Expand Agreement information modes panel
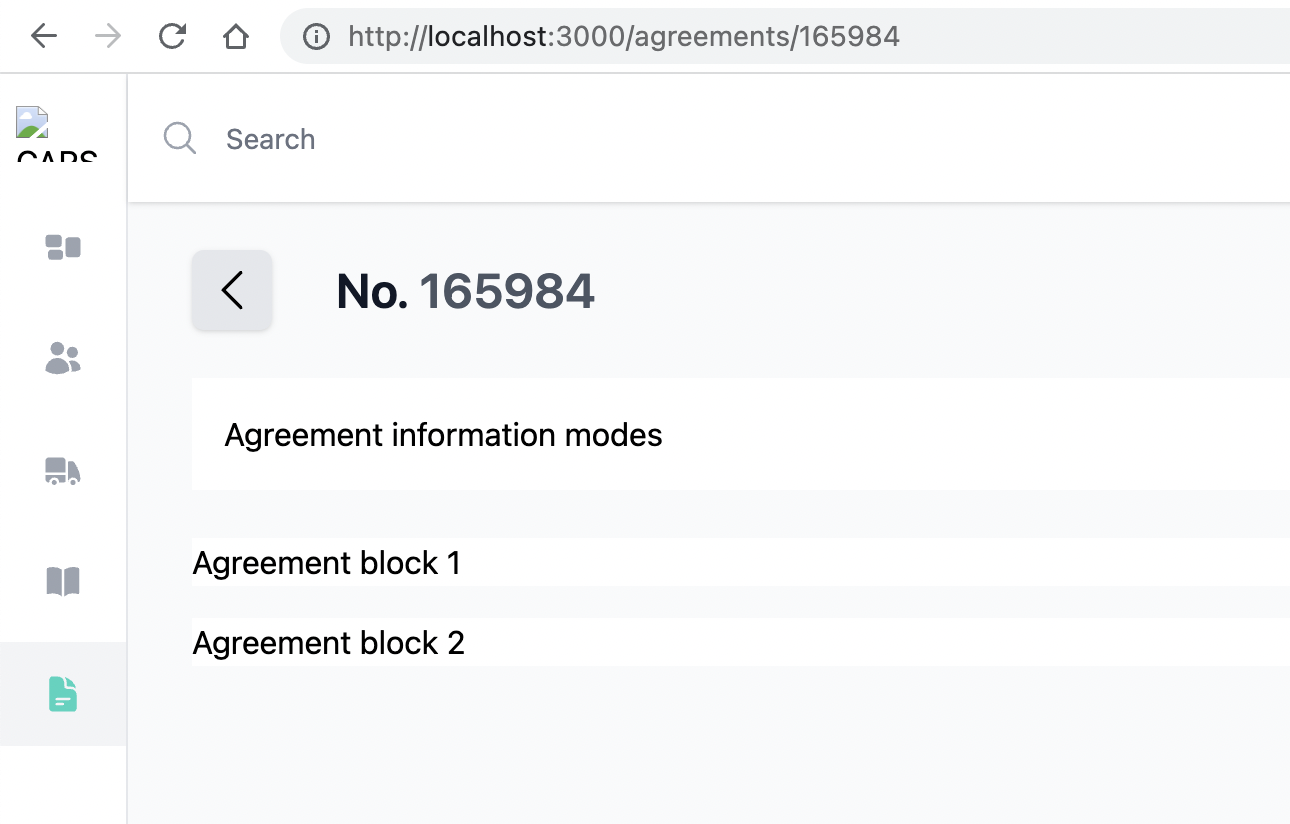1290x824 pixels. pyautogui.click(x=443, y=435)
